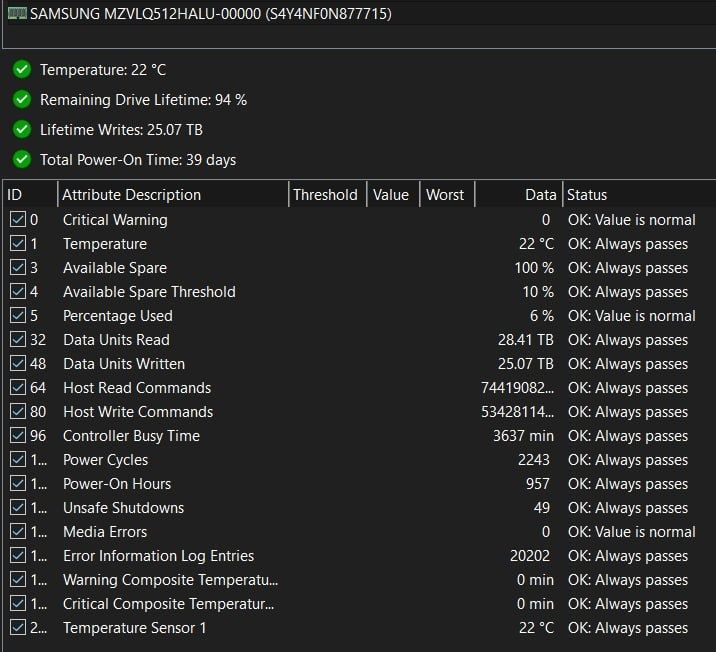716x652 pixels.
Task: Toggle the Unsafe Shutdowns row checkbox
Action: [18, 507]
